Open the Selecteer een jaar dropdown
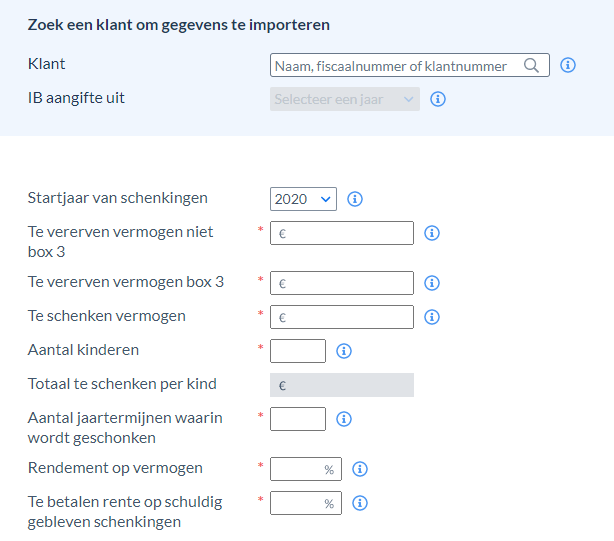 tap(345, 99)
